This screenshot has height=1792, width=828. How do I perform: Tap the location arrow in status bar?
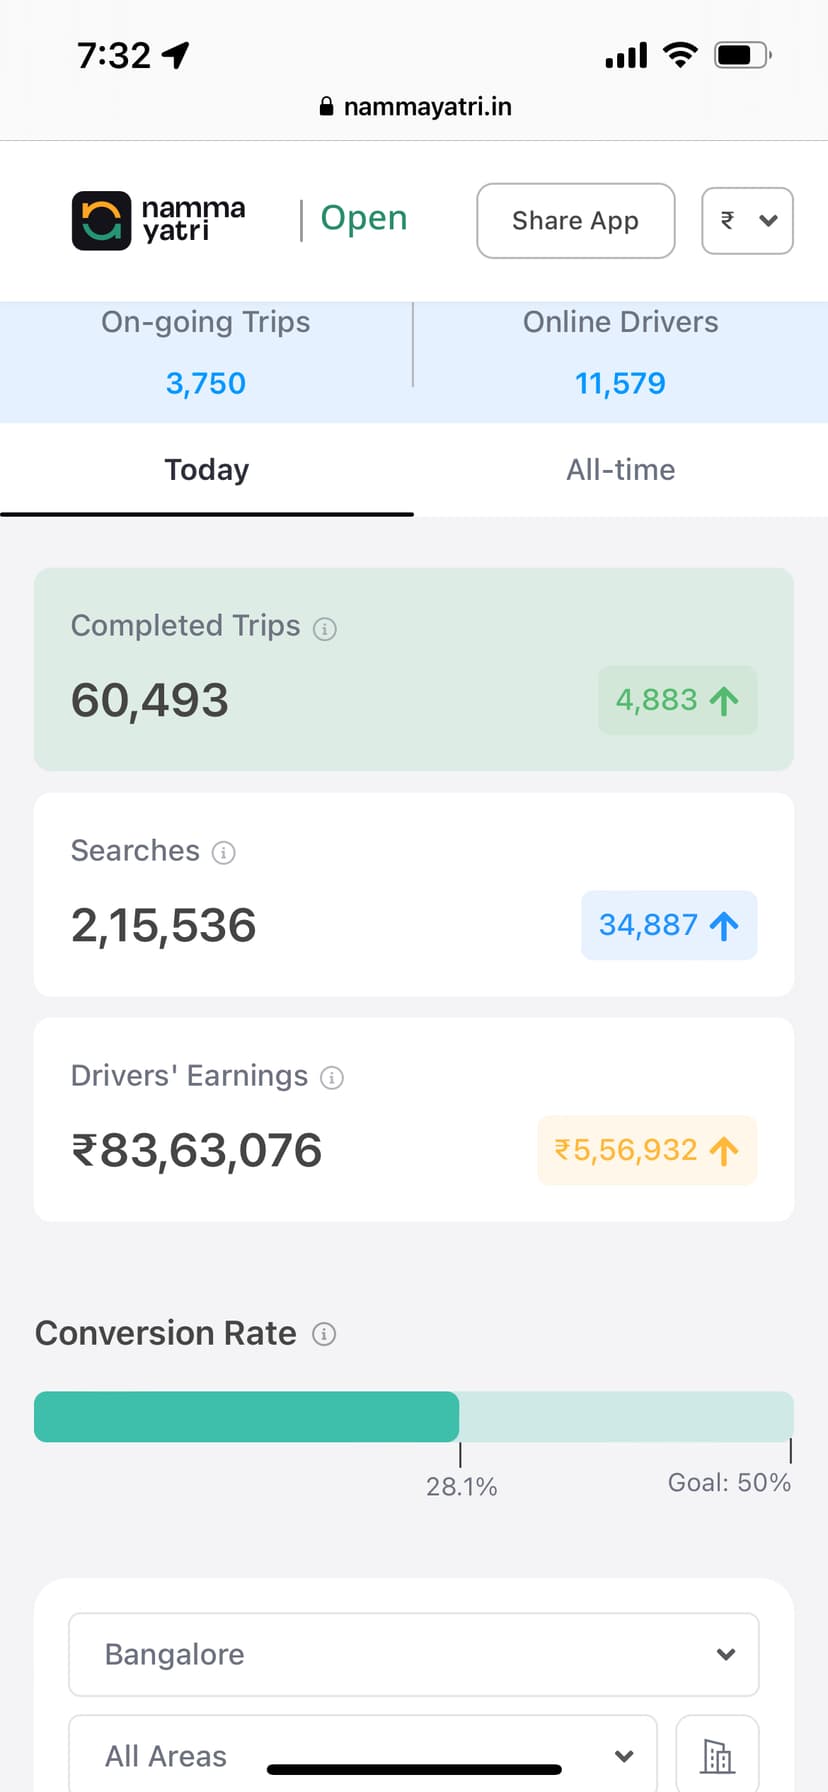click(176, 55)
